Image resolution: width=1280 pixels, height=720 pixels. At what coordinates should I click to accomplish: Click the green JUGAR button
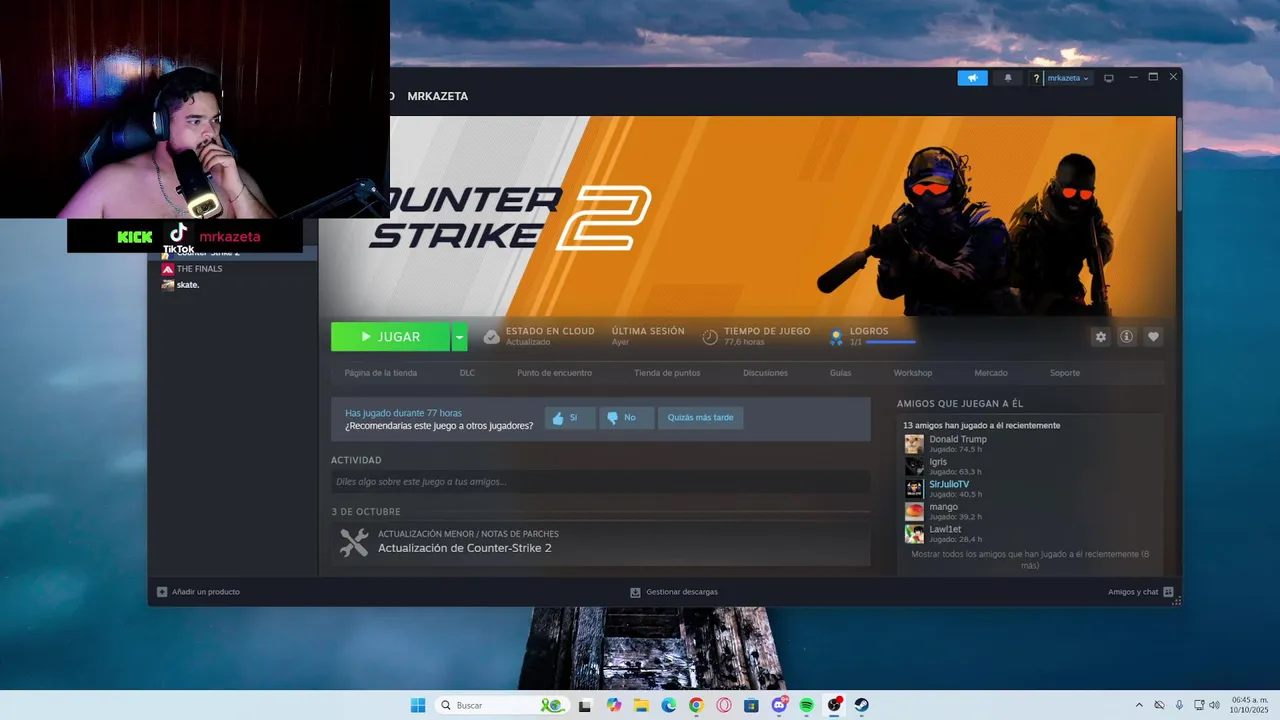tap(391, 337)
